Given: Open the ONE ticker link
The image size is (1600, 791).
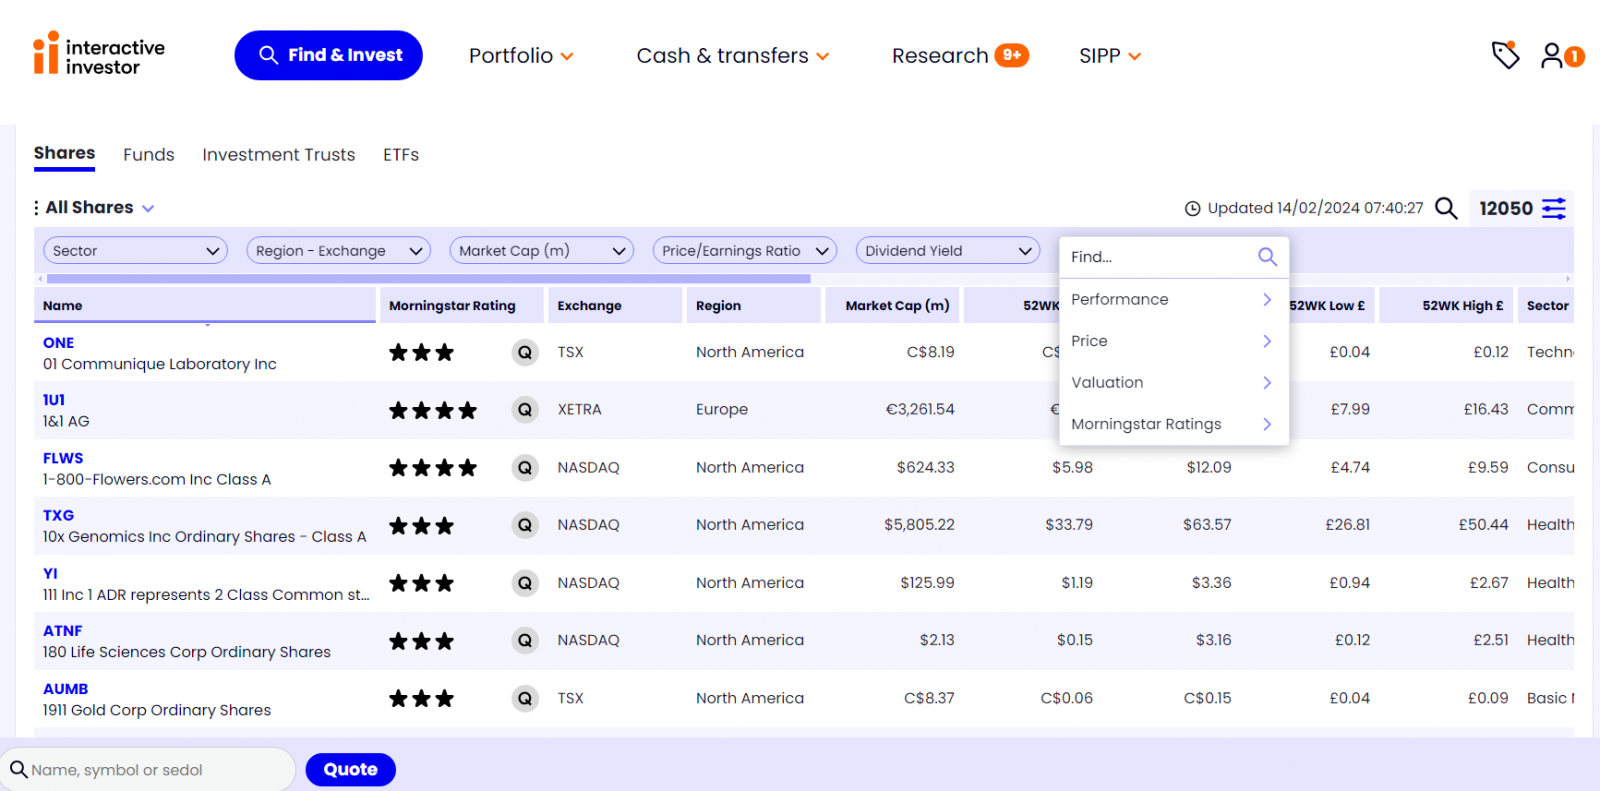Looking at the screenshot, I should tap(58, 343).
